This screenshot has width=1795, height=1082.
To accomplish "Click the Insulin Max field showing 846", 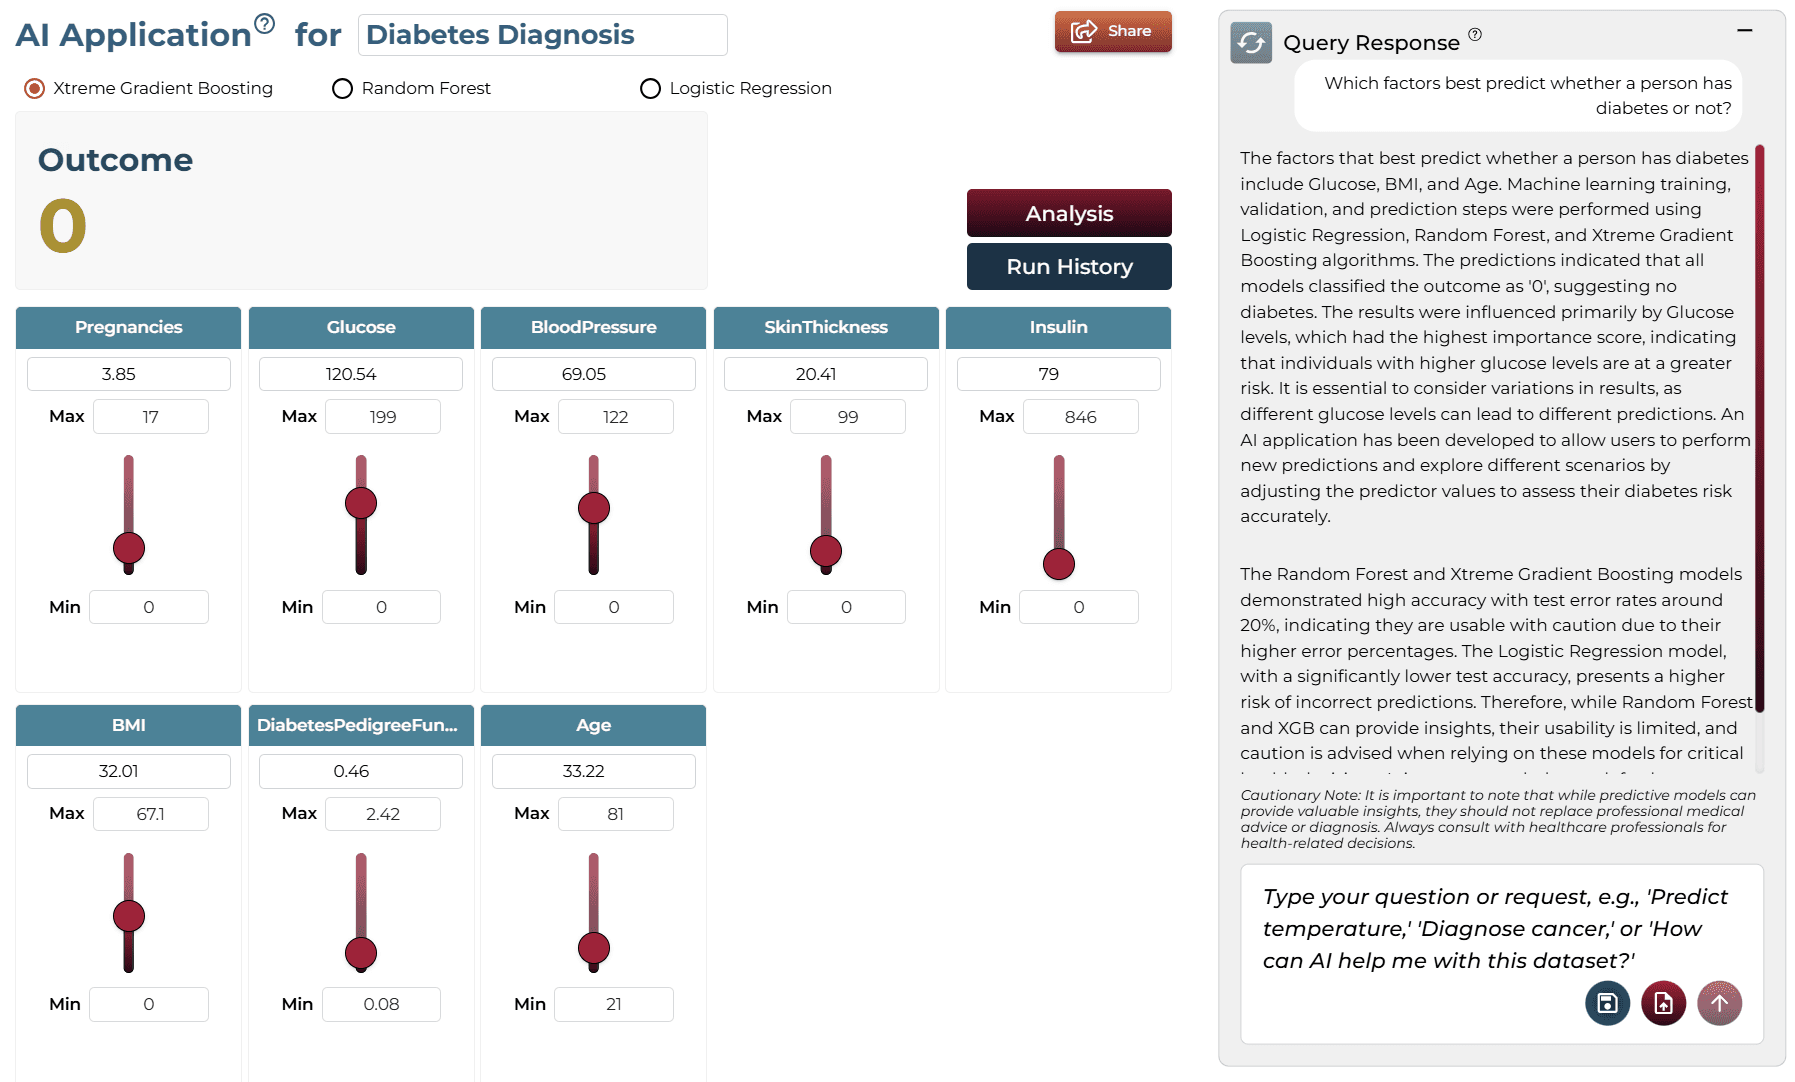I will tap(1080, 417).
